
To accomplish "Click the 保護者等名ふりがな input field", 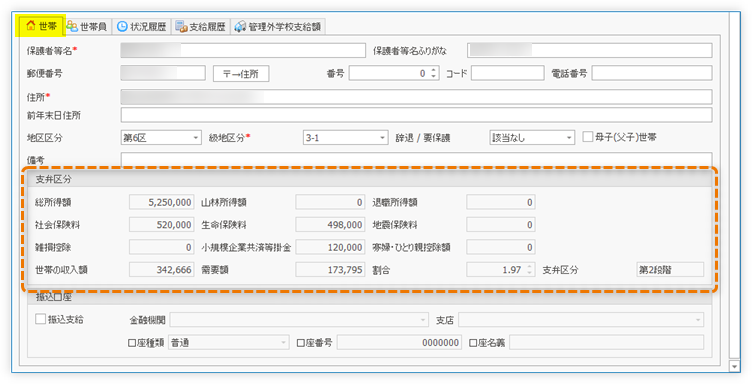I will click(x=590, y=50).
